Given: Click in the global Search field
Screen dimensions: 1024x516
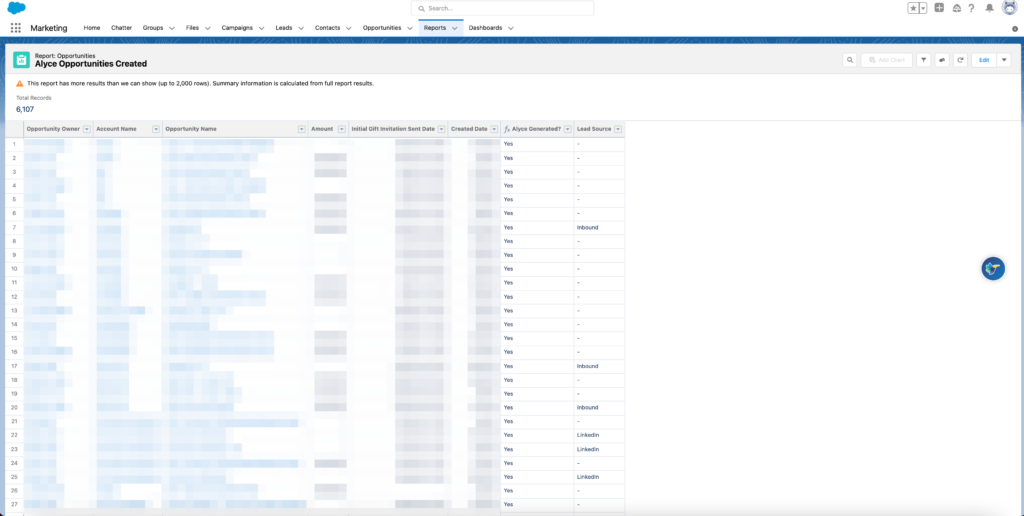Looking at the screenshot, I should 502,8.
